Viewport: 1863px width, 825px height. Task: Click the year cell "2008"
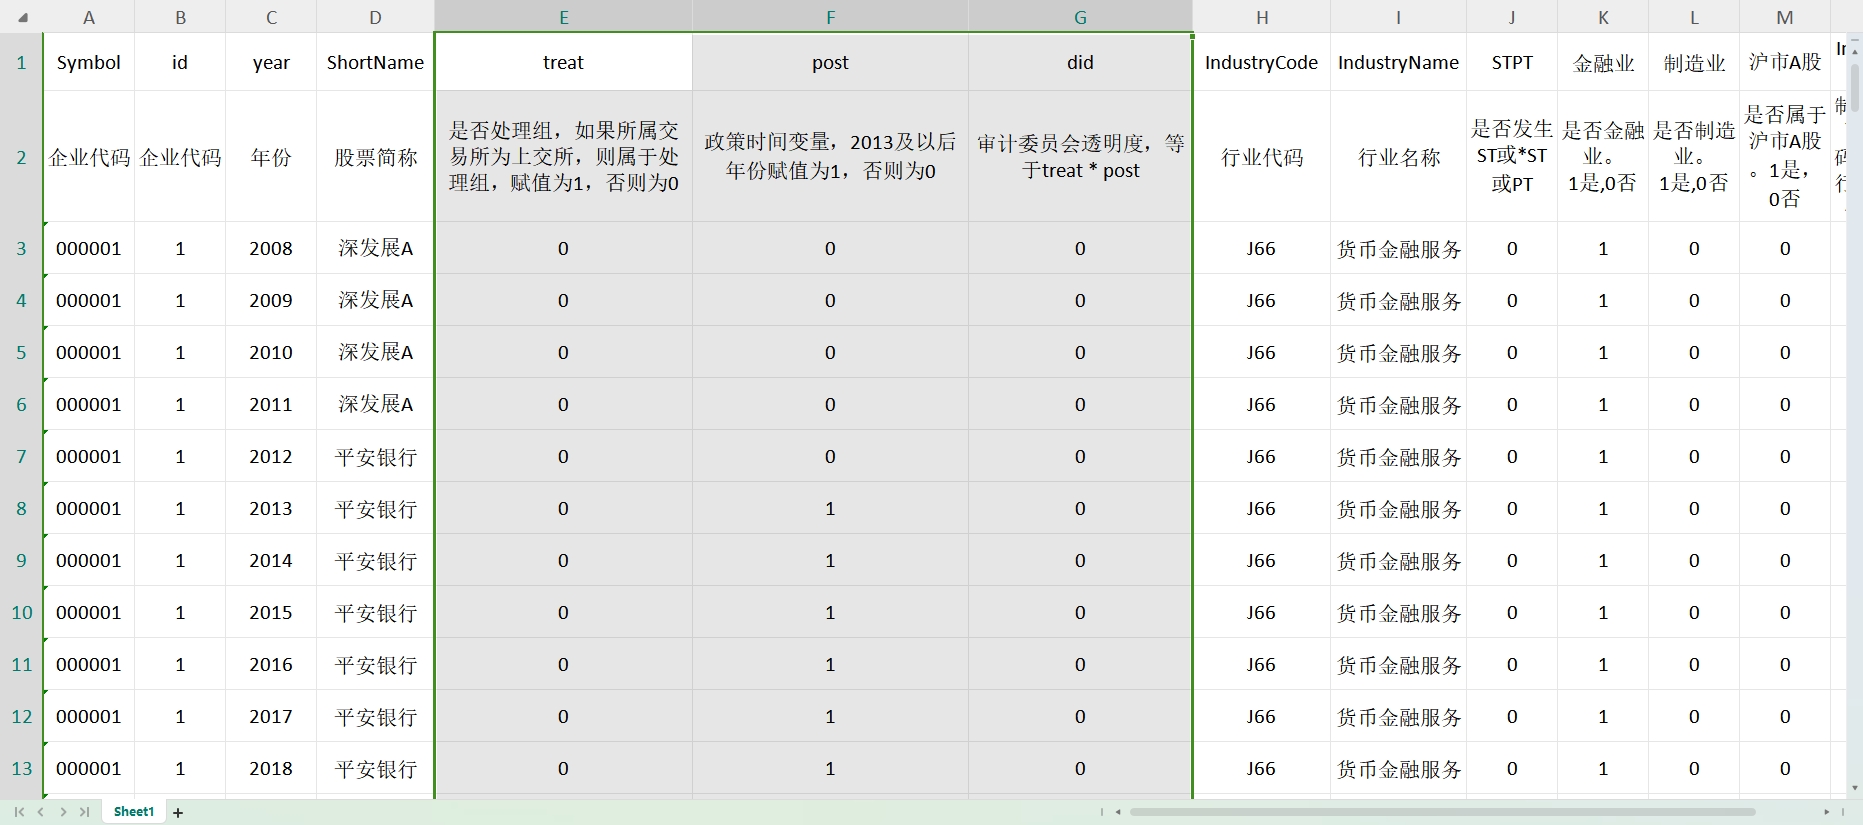271,248
